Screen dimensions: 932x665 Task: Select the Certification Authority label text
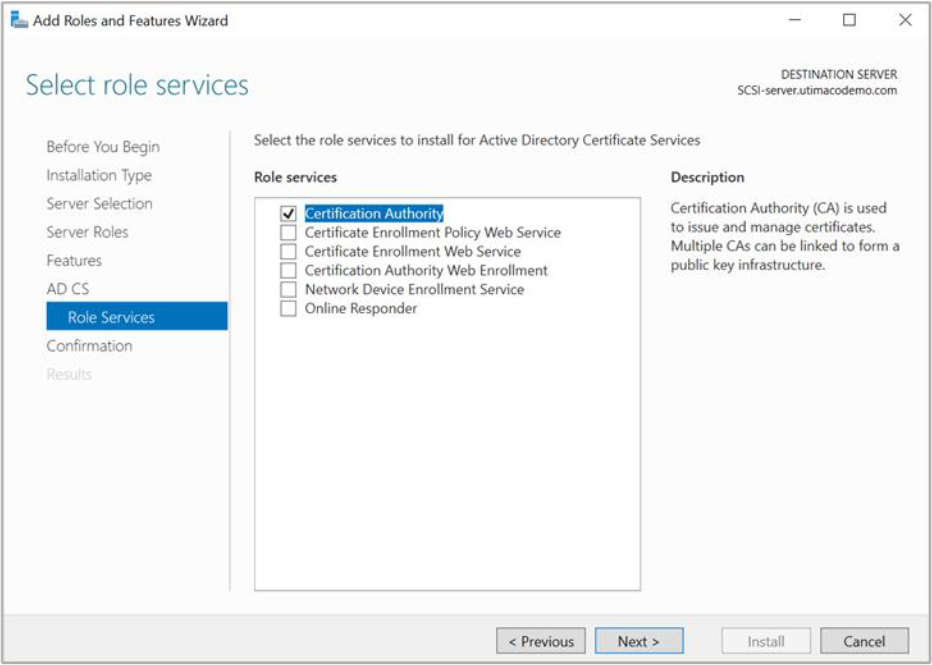tap(373, 214)
